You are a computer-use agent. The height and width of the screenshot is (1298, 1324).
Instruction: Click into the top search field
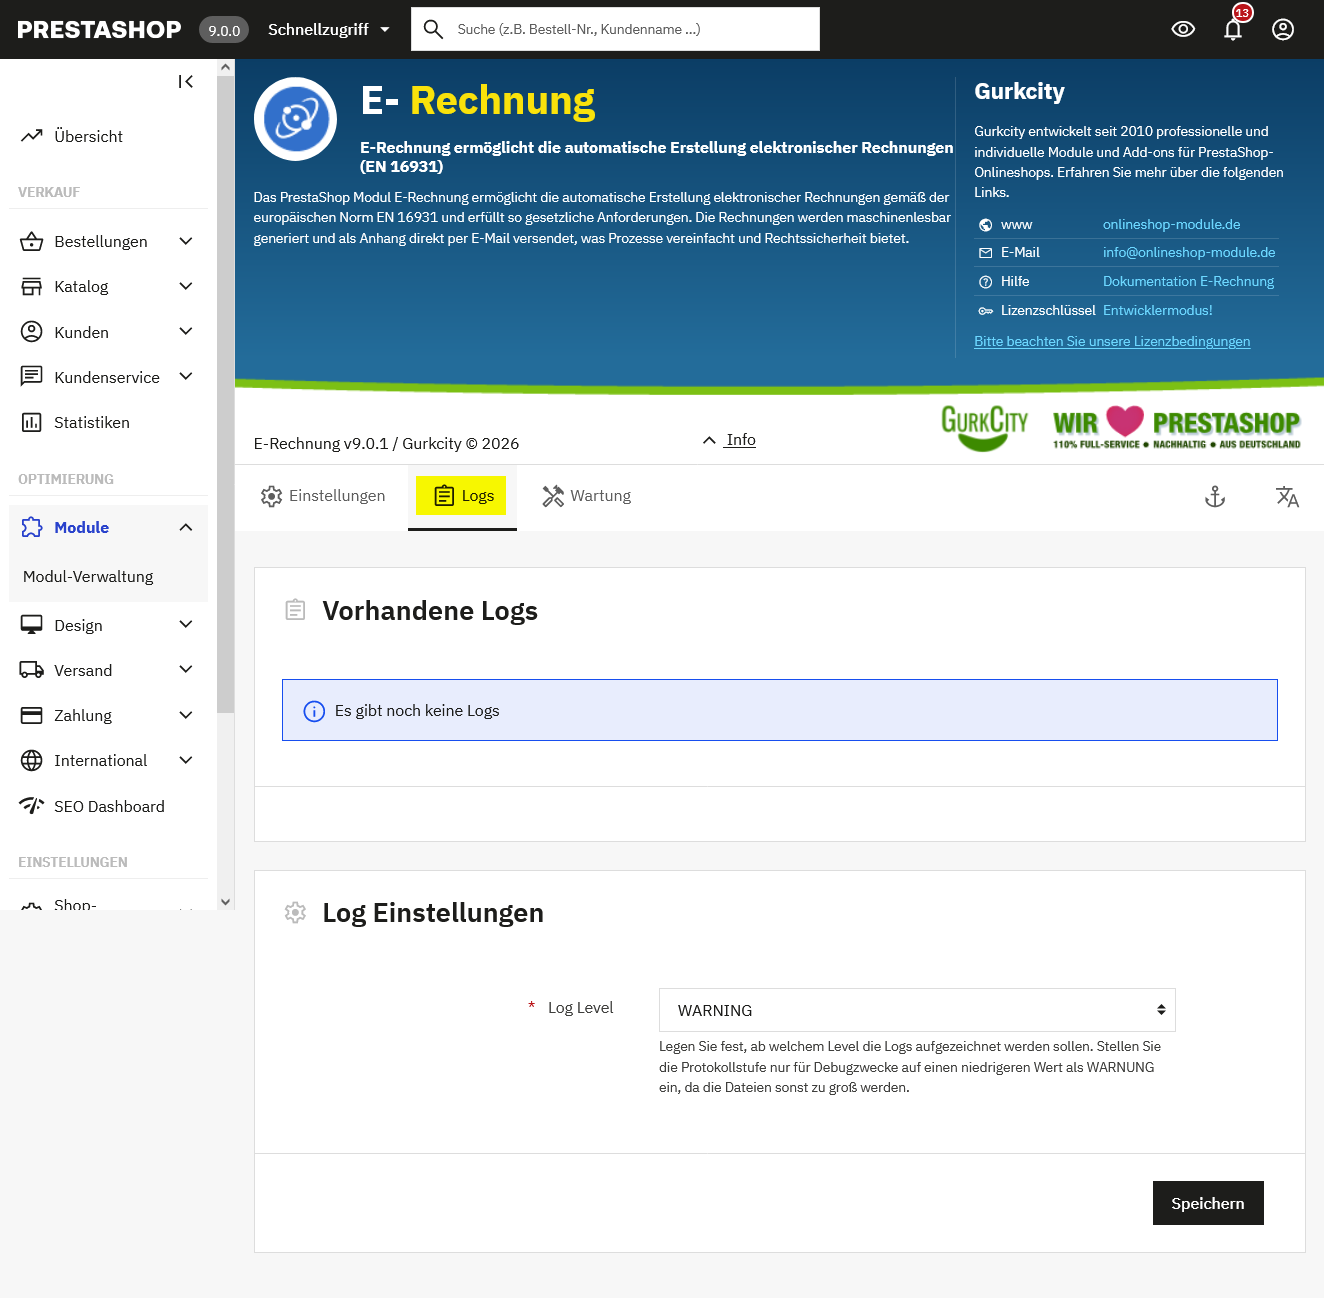(x=630, y=30)
